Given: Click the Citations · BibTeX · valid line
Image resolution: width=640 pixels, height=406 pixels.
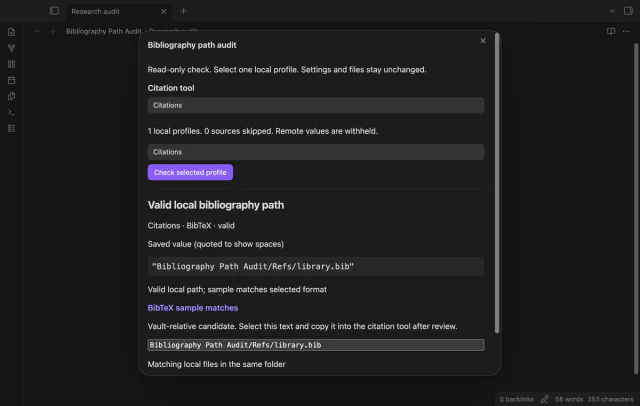Looking at the screenshot, I should [x=191, y=226].
